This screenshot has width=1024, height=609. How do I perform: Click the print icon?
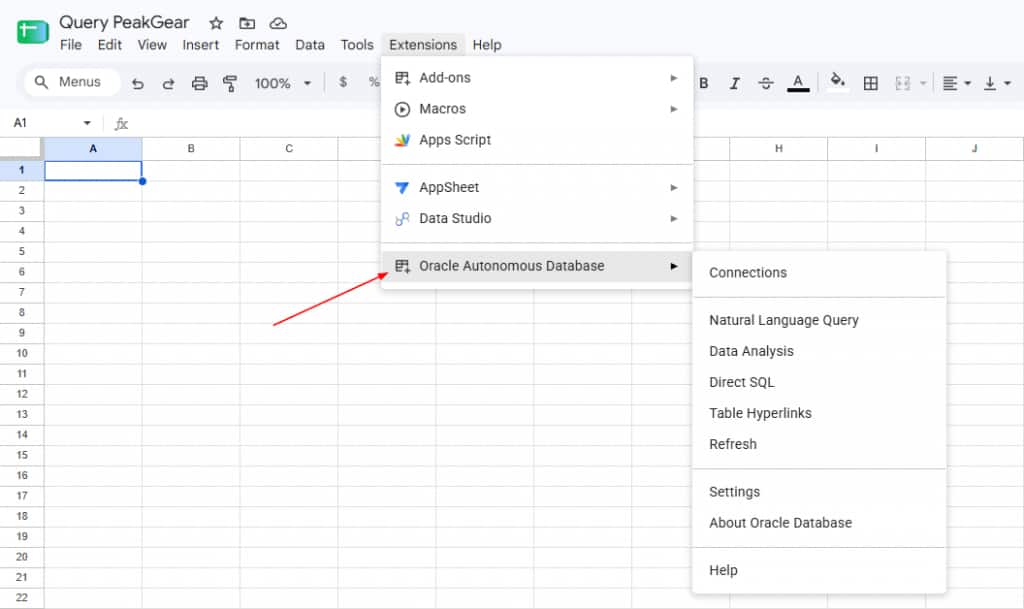200,83
